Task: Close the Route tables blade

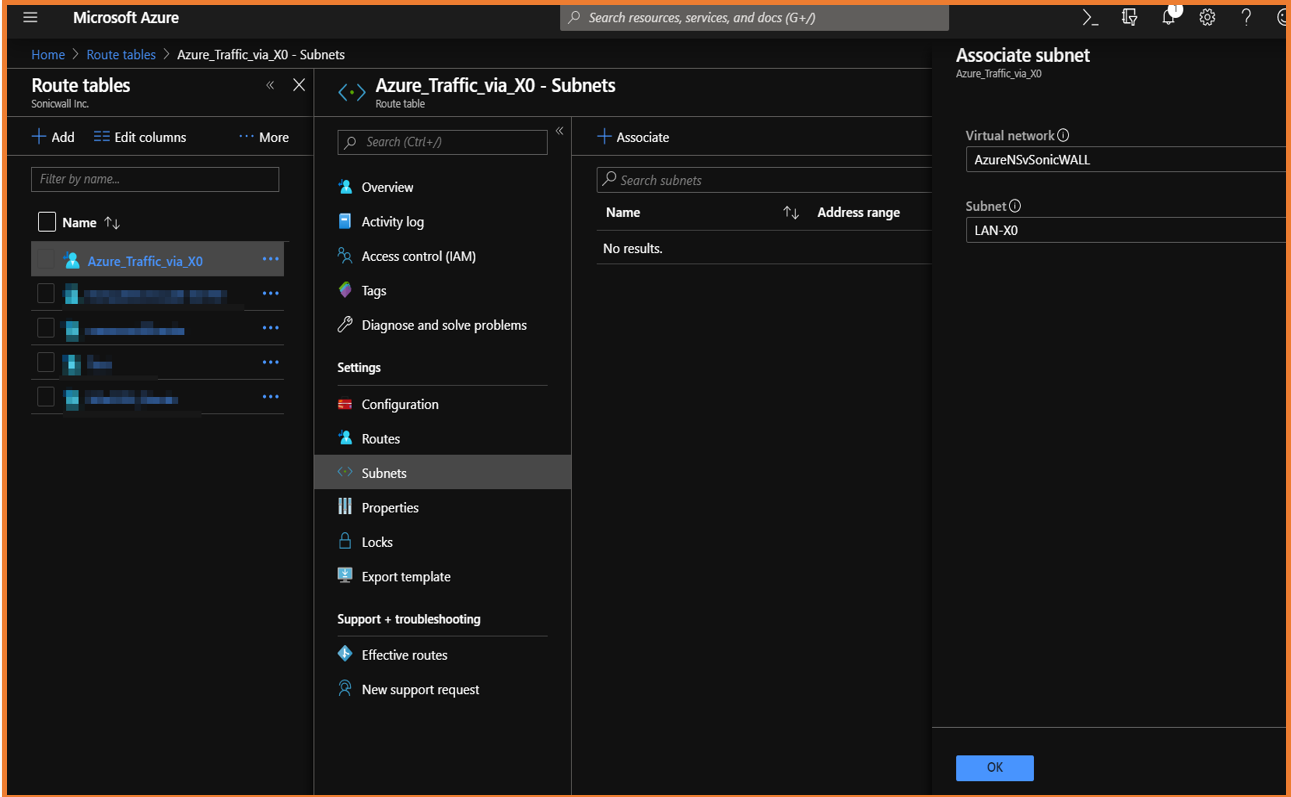Action: tap(299, 85)
